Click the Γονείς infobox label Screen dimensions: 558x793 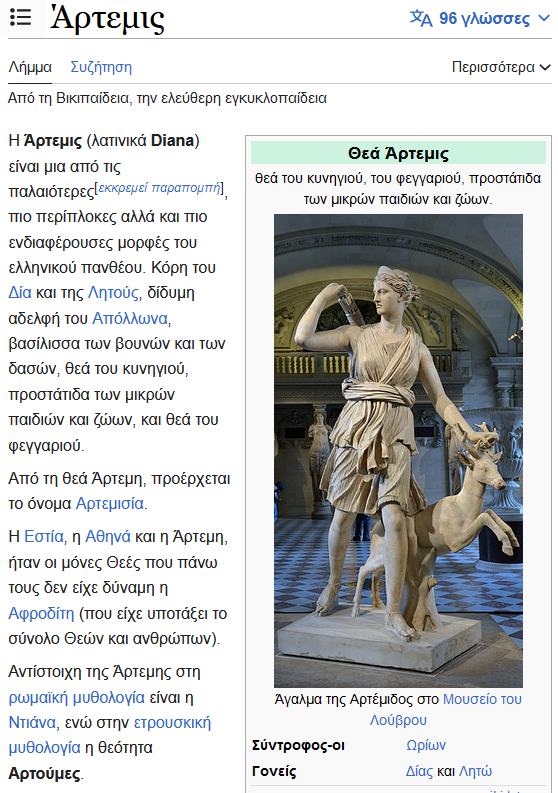(274, 771)
